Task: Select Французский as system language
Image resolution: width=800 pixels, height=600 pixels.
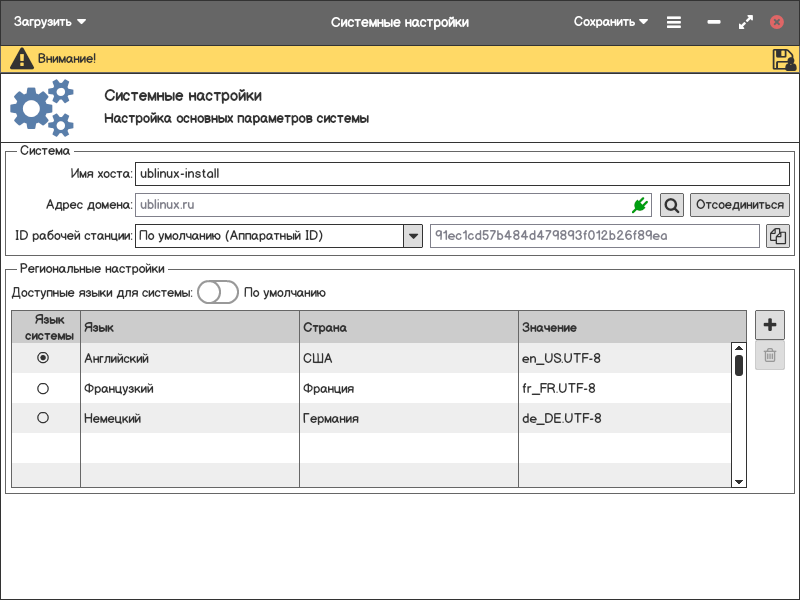Action: pyautogui.click(x=43, y=388)
